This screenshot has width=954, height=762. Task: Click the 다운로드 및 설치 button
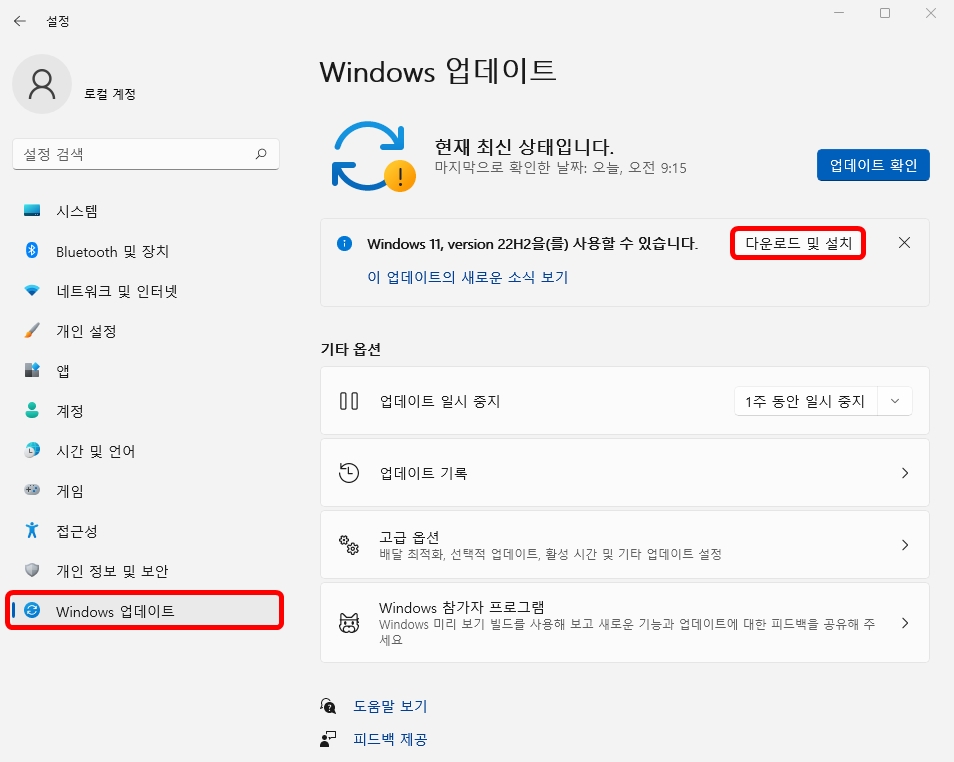pyautogui.click(x=798, y=243)
